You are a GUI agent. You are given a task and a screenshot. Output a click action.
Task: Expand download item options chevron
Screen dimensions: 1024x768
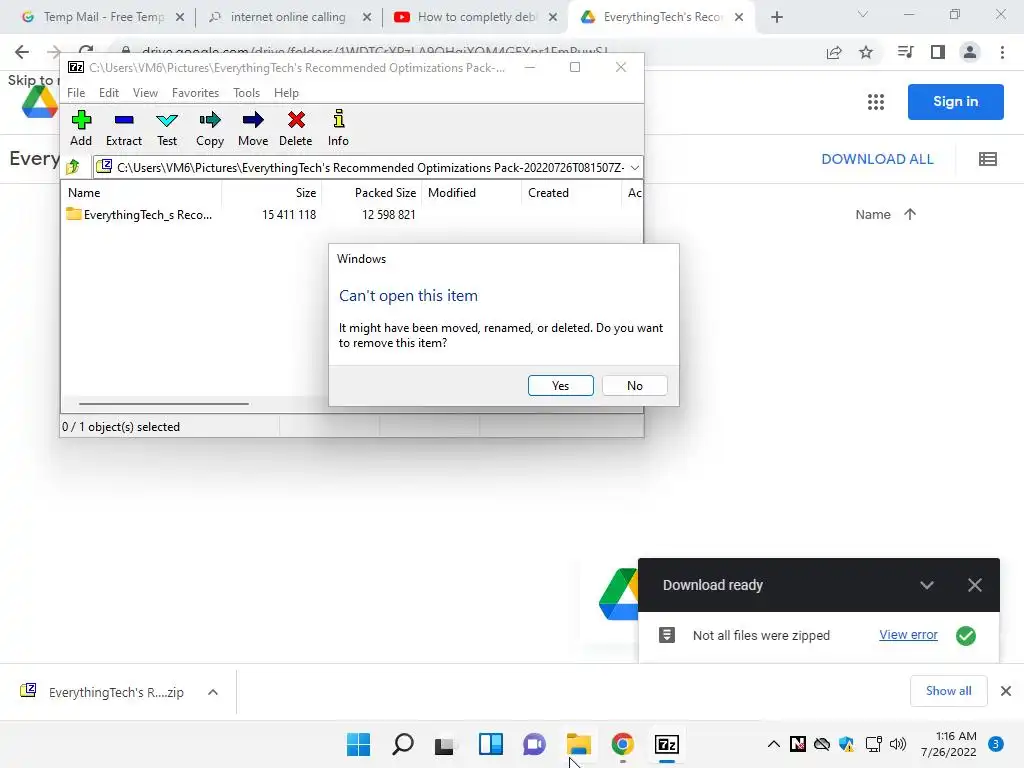pos(213,692)
